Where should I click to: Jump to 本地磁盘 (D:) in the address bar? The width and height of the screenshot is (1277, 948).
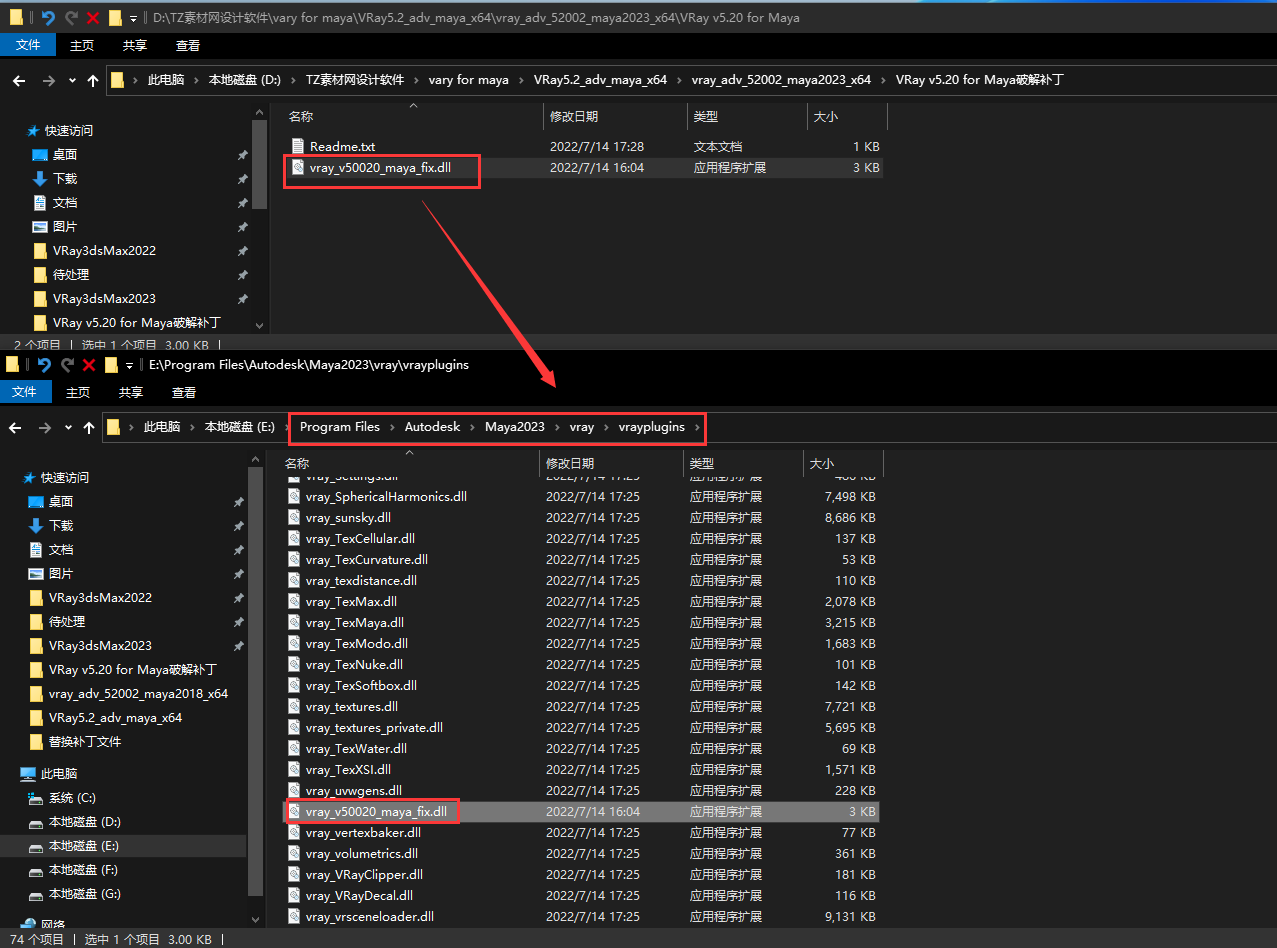245,80
